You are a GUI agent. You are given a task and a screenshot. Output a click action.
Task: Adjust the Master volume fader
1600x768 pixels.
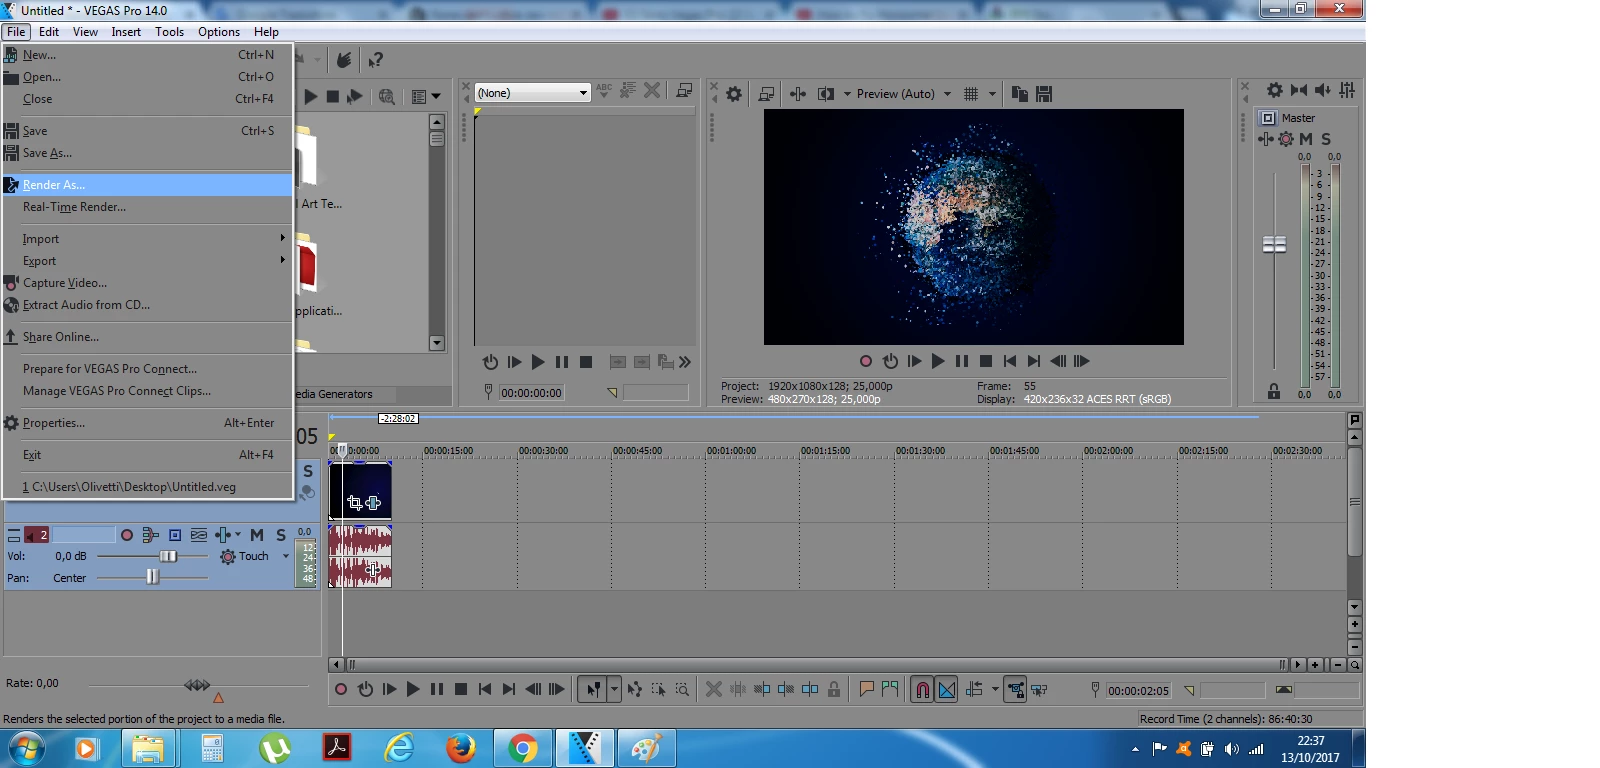tap(1274, 245)
